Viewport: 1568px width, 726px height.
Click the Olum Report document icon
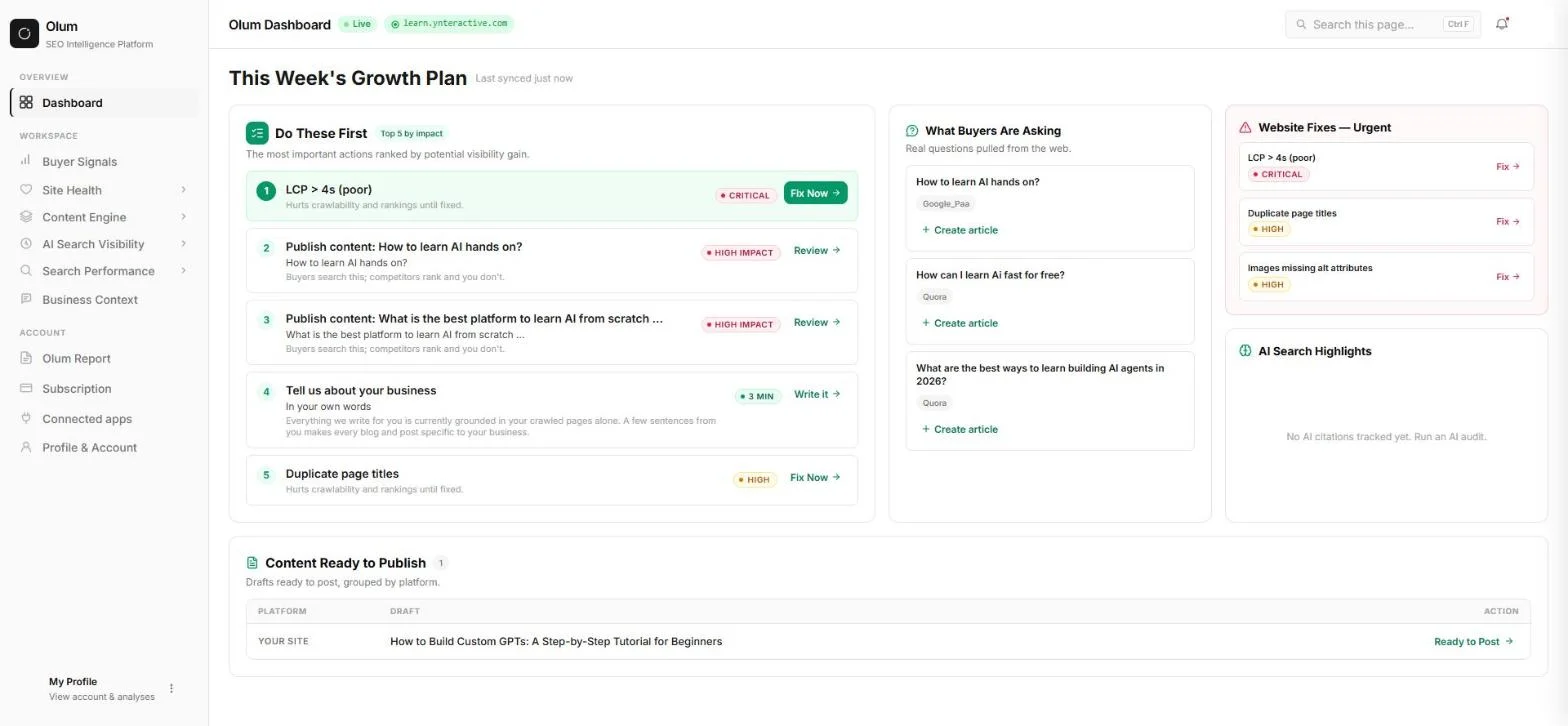coord(26,358)
